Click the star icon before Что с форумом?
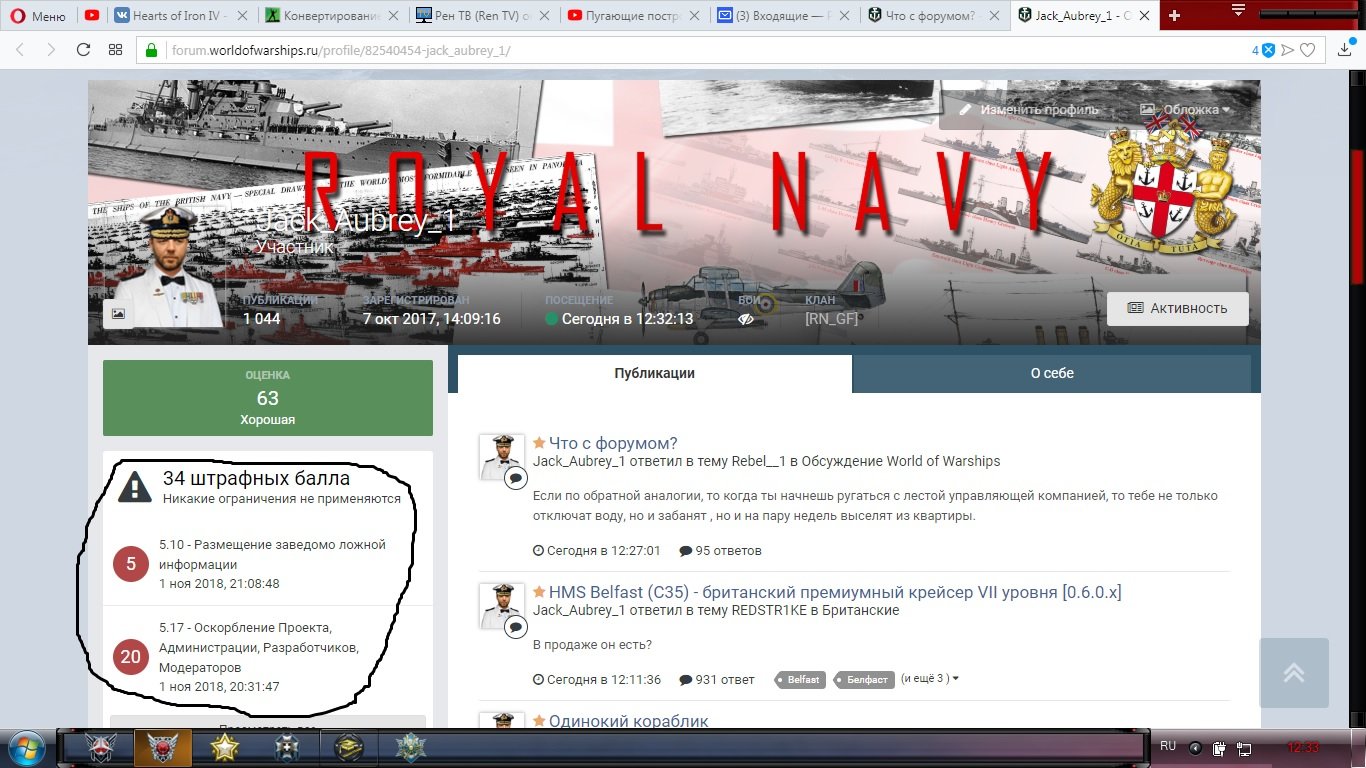Viewport: 1366px width, 768px height. 539,443
